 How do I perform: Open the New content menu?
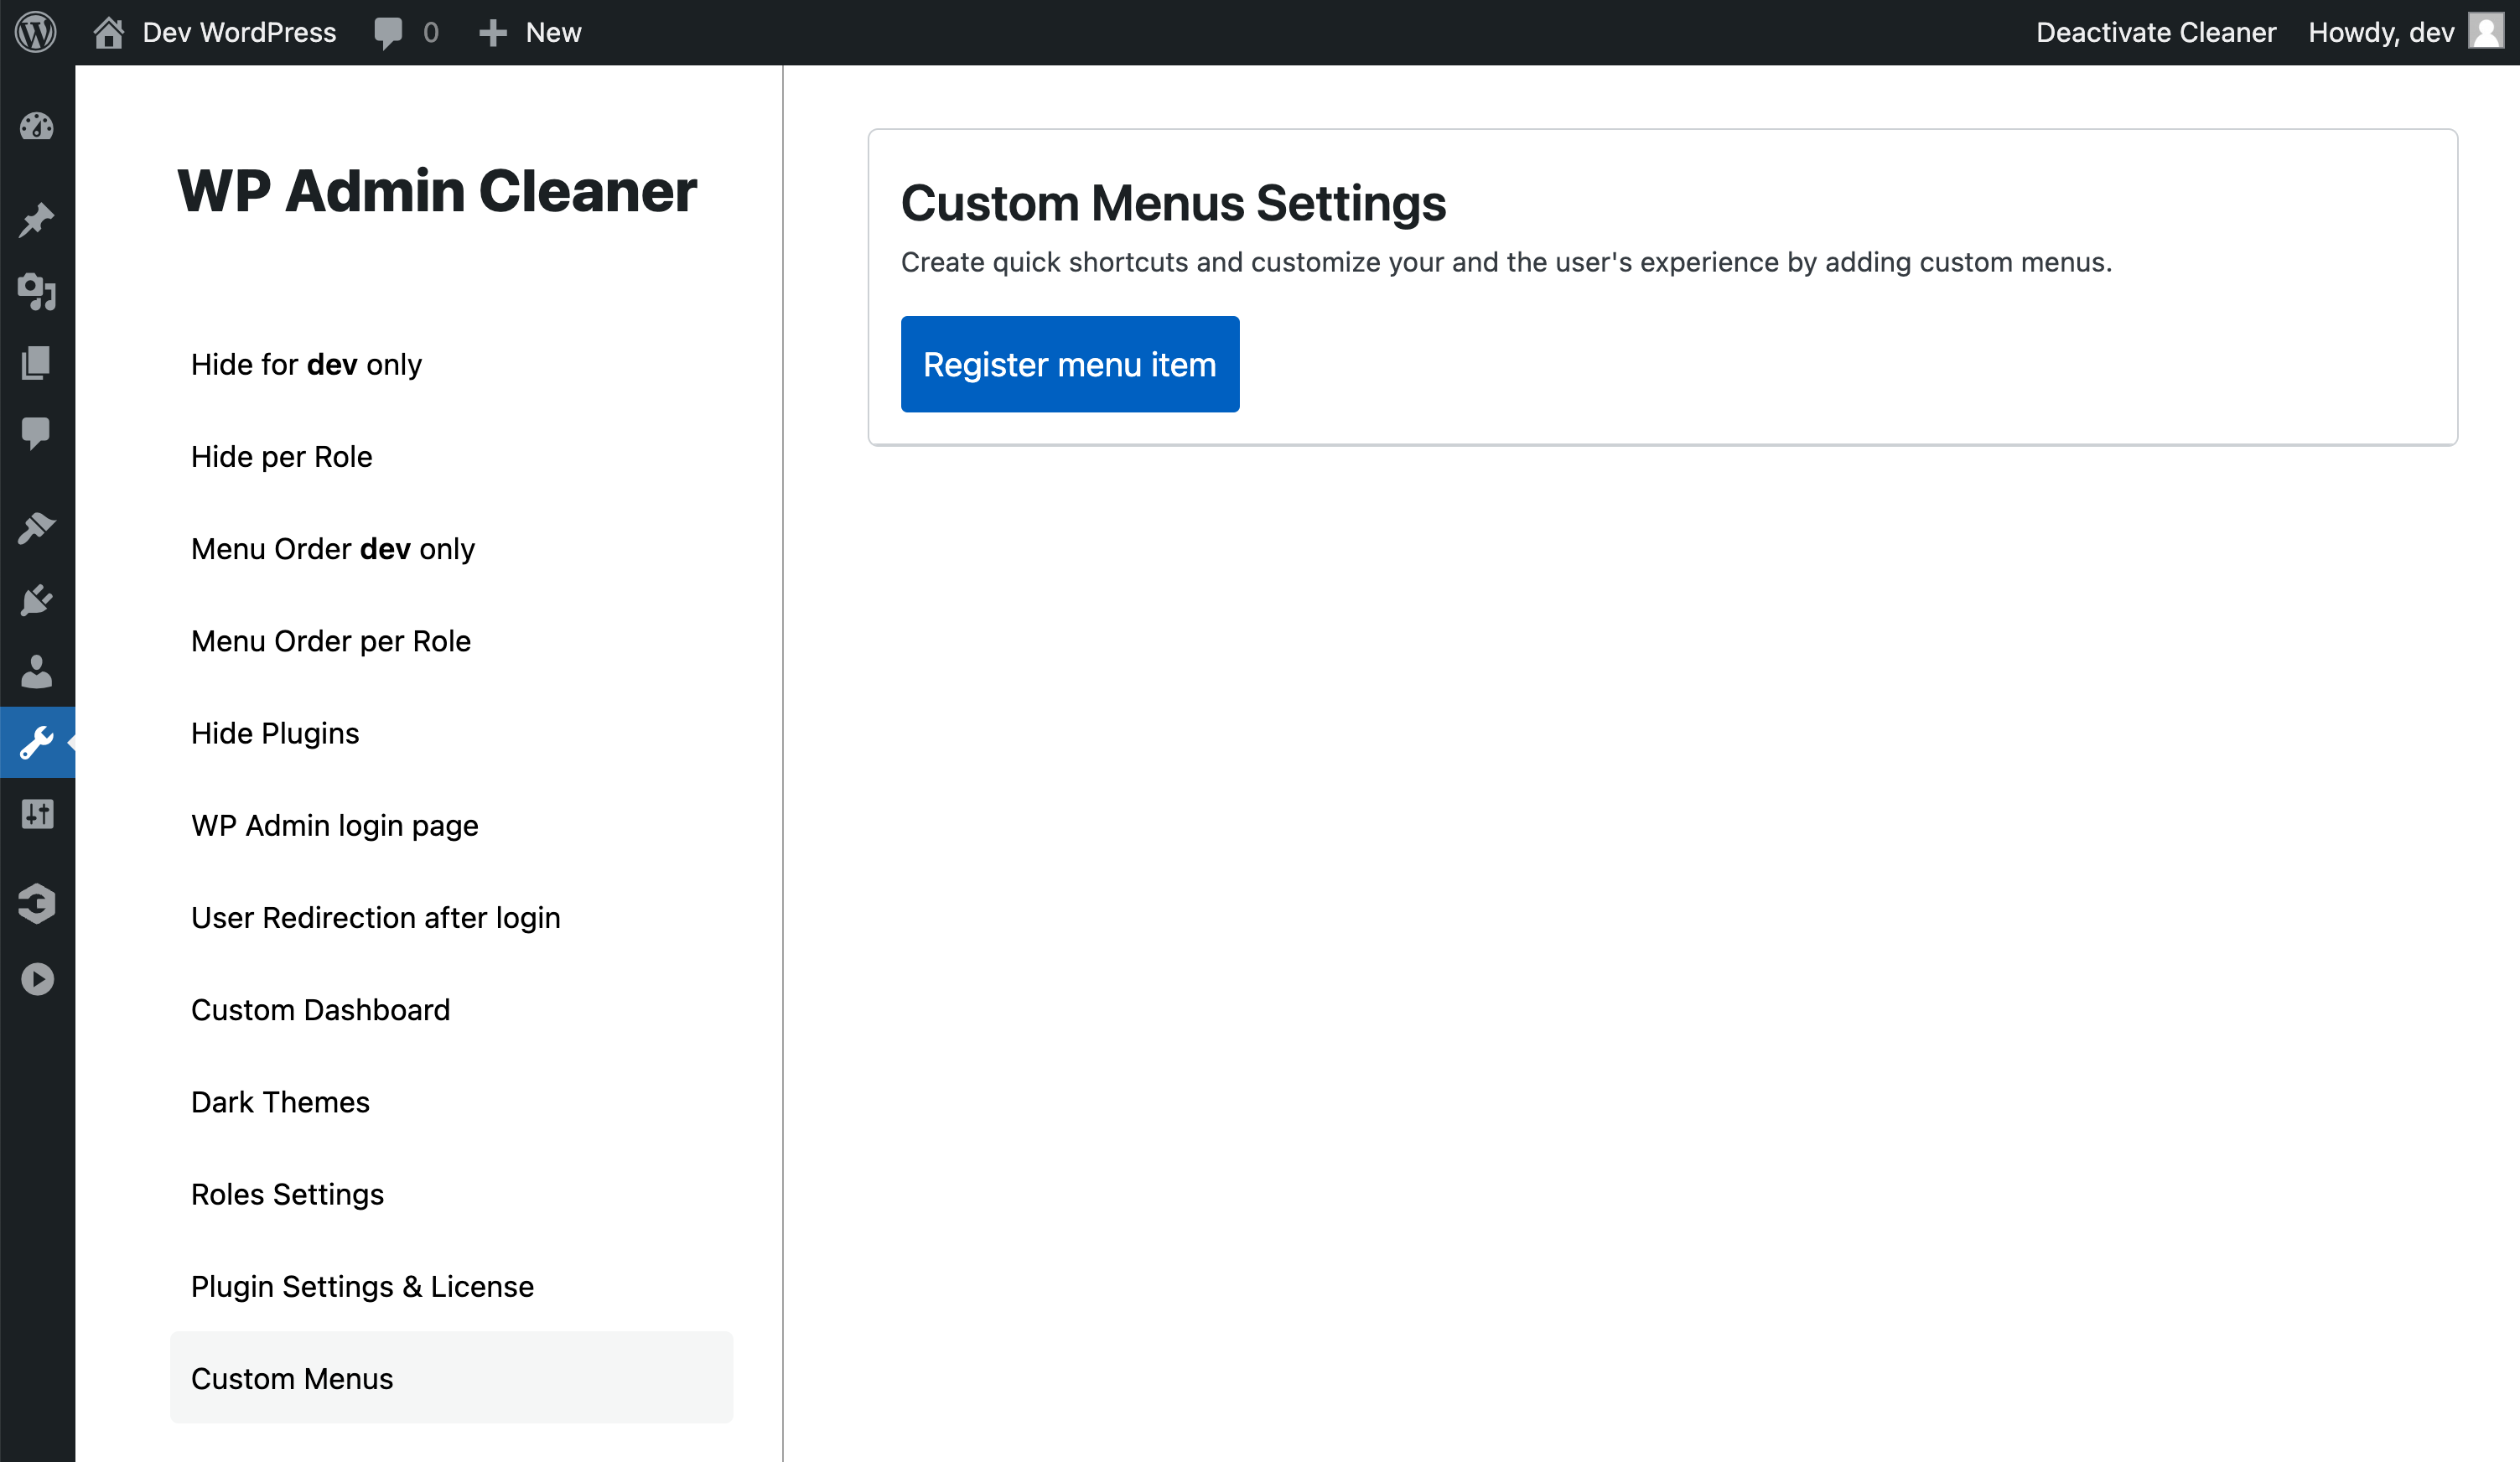tap(553, 32)
